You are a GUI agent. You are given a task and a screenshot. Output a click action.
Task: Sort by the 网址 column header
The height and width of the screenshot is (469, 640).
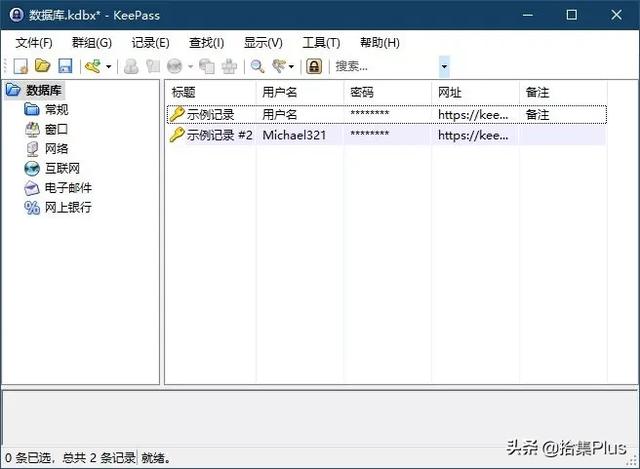point(476,92)
